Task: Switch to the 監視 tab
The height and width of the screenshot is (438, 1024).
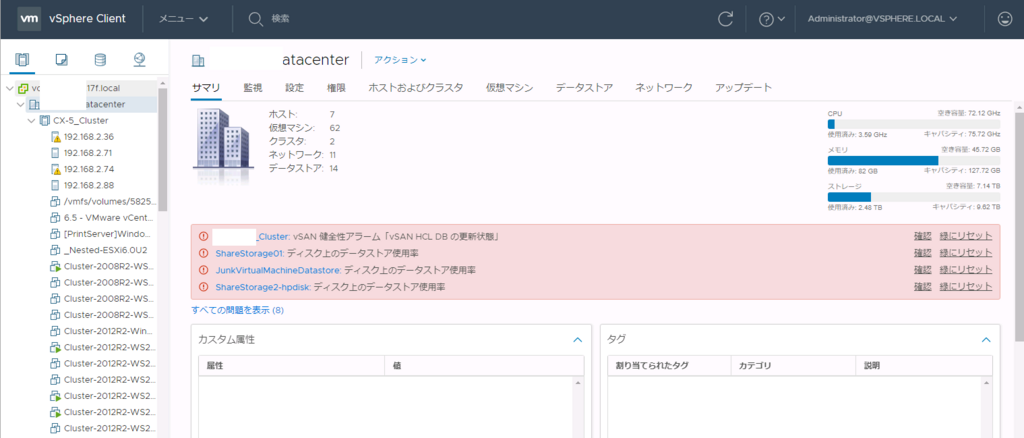Action: click(x=253, y=87)
